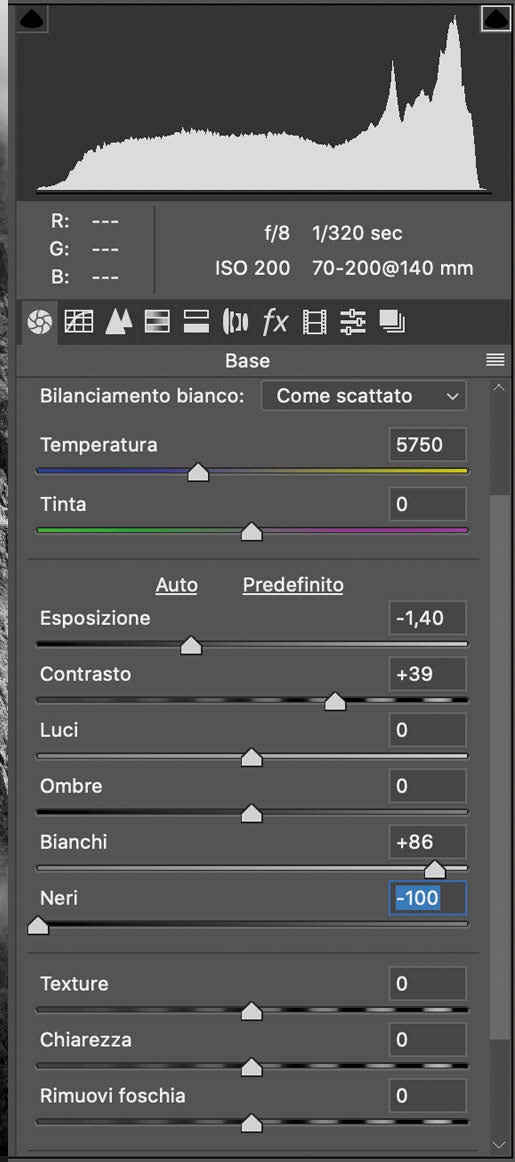Click the Predefinito link
Viewport: 515px width, 1162px height.
(293, 585)
